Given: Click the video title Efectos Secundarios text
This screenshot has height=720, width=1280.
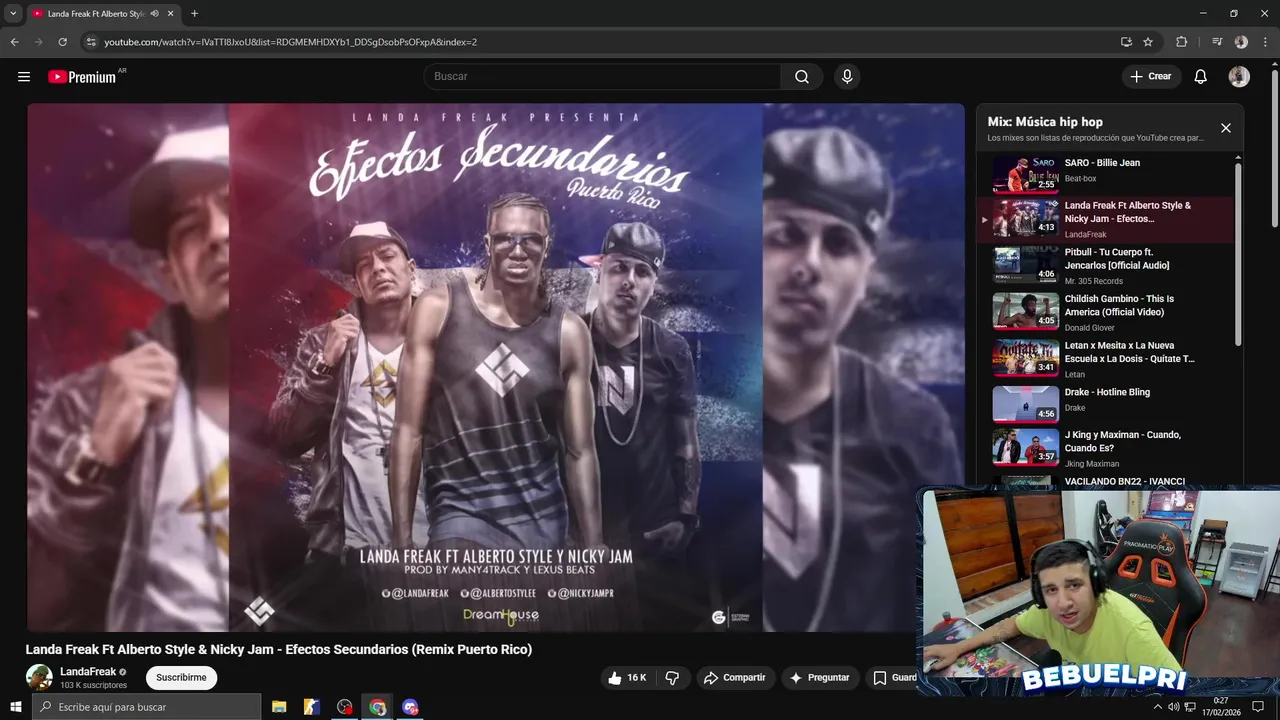Looking at the screenshot, I should click(x=279, y=650).
